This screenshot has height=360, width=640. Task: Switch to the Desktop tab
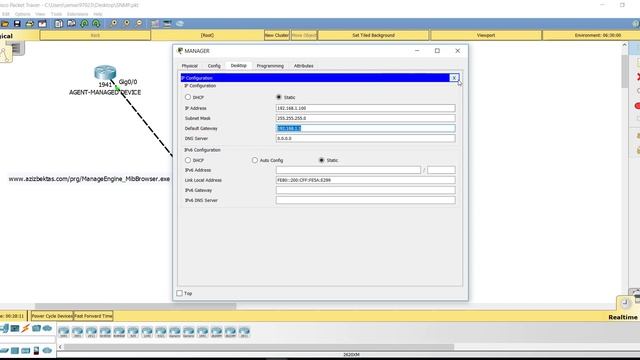point(238,66)
